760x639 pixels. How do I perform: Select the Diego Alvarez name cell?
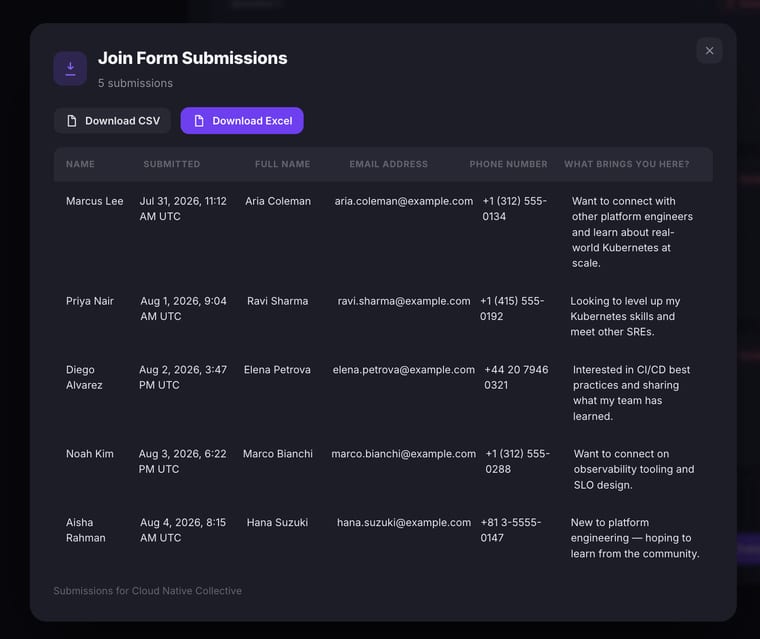click(84, 377)
